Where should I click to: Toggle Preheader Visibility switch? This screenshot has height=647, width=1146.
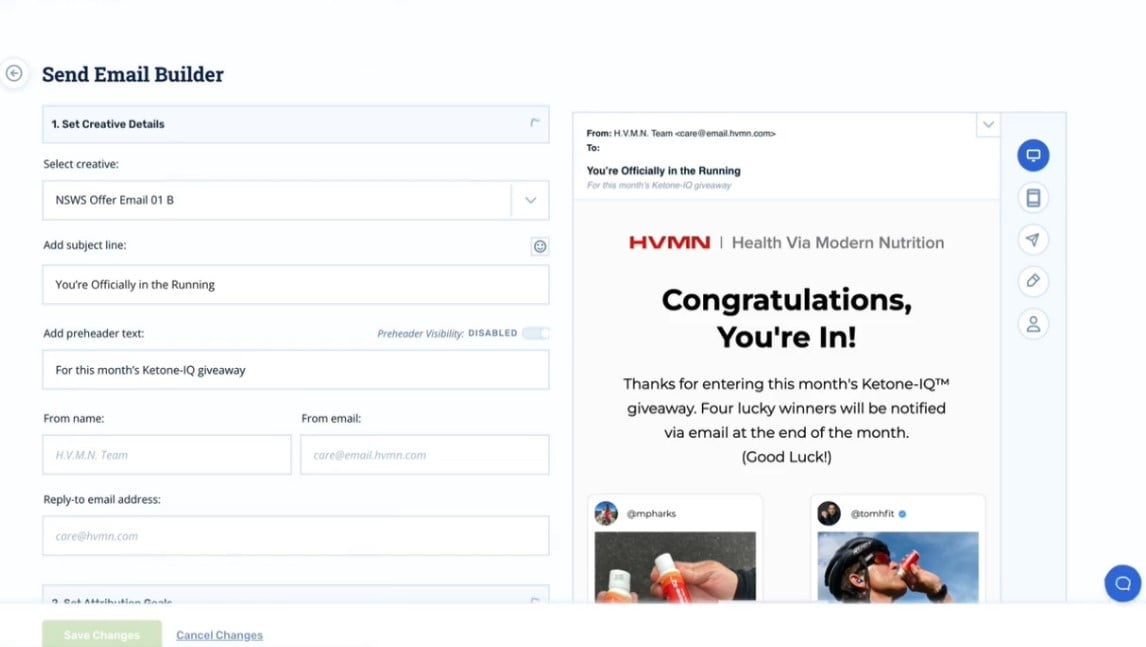pos(536,333)
